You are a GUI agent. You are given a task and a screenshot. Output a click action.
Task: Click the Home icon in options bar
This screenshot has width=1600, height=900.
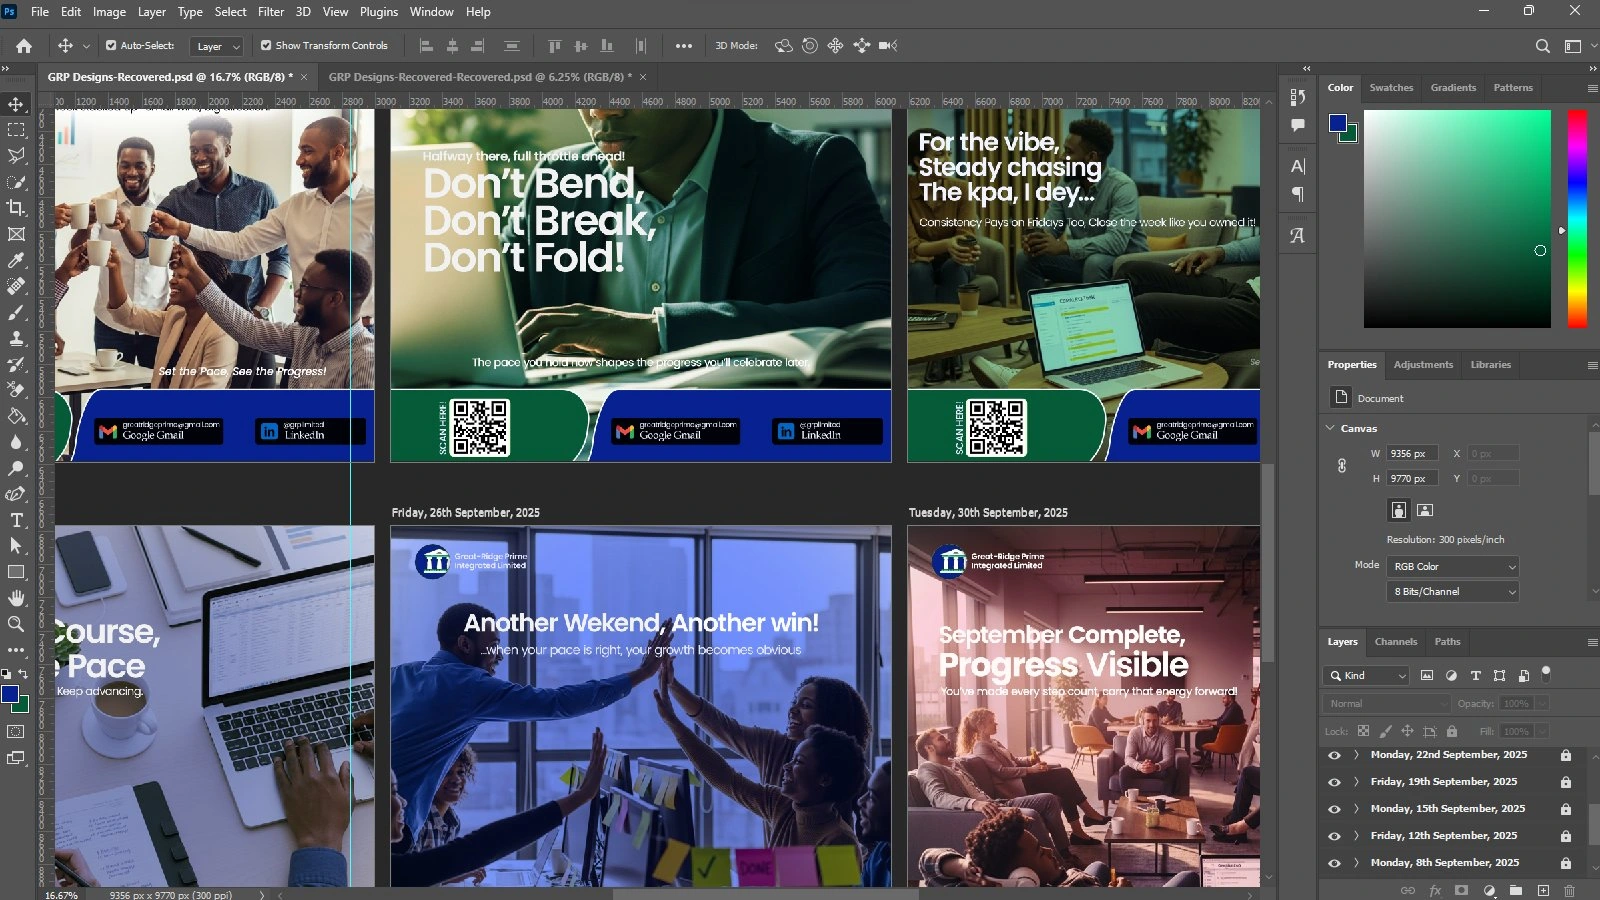[x=24, y=46]
